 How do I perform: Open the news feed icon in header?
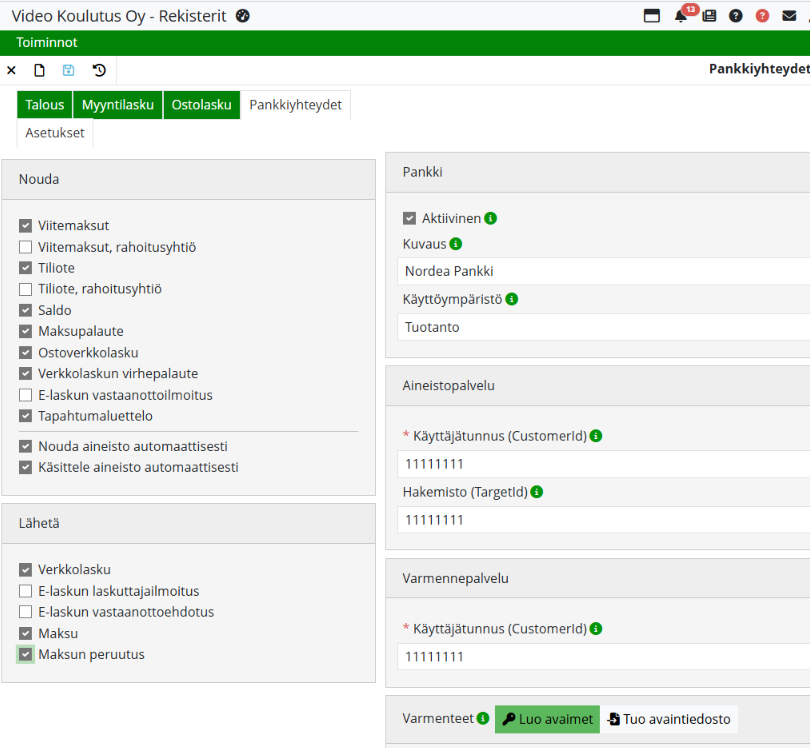[709, 16]
